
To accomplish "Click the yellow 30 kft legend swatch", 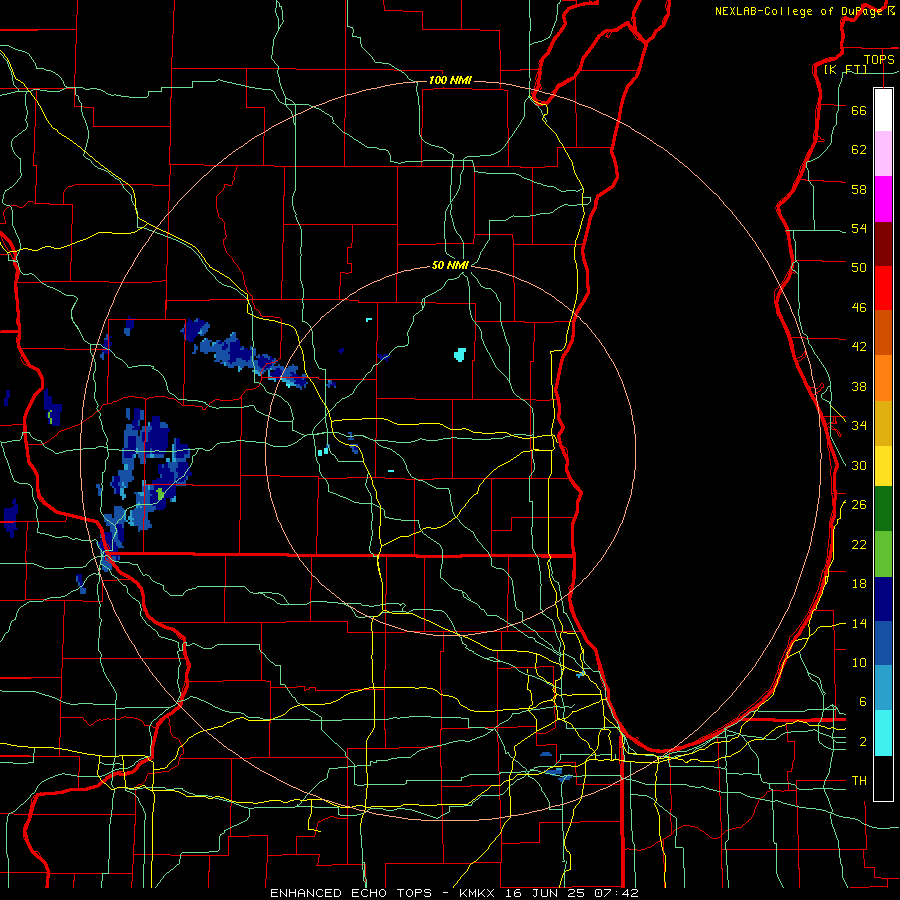I will click(x=883, y=466).
